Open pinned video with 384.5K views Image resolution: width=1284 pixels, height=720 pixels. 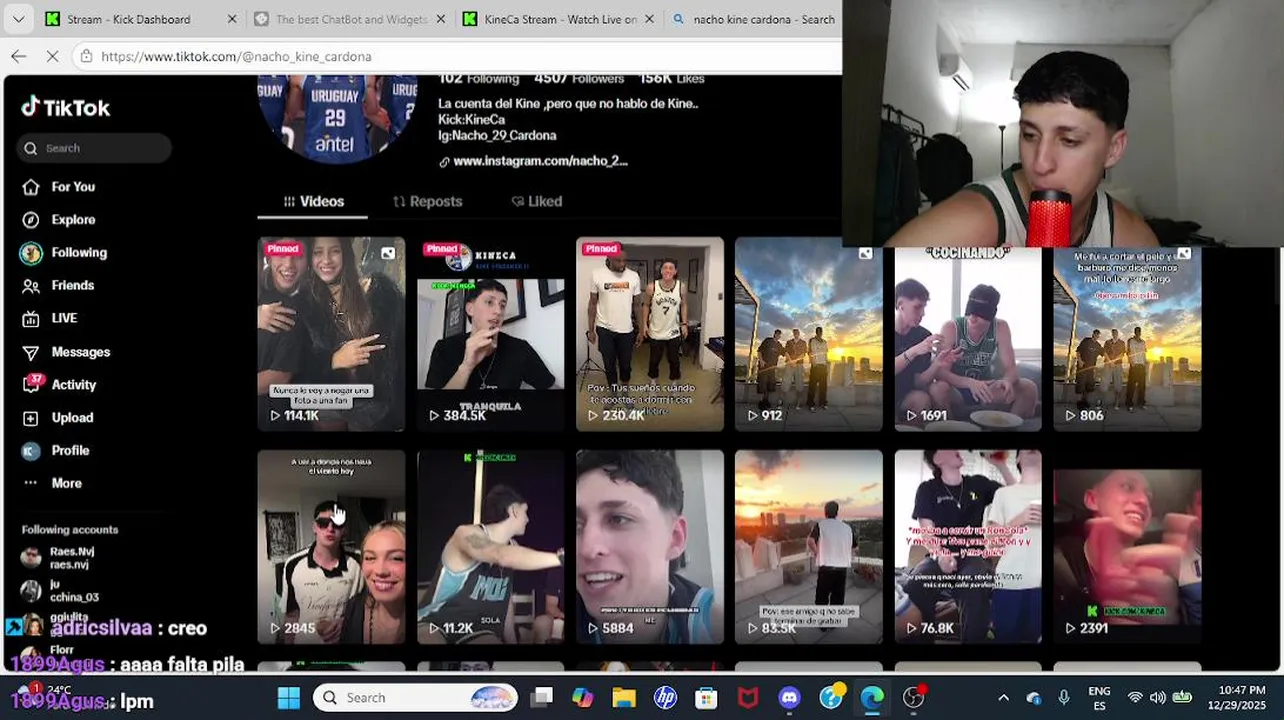[490, 334]
